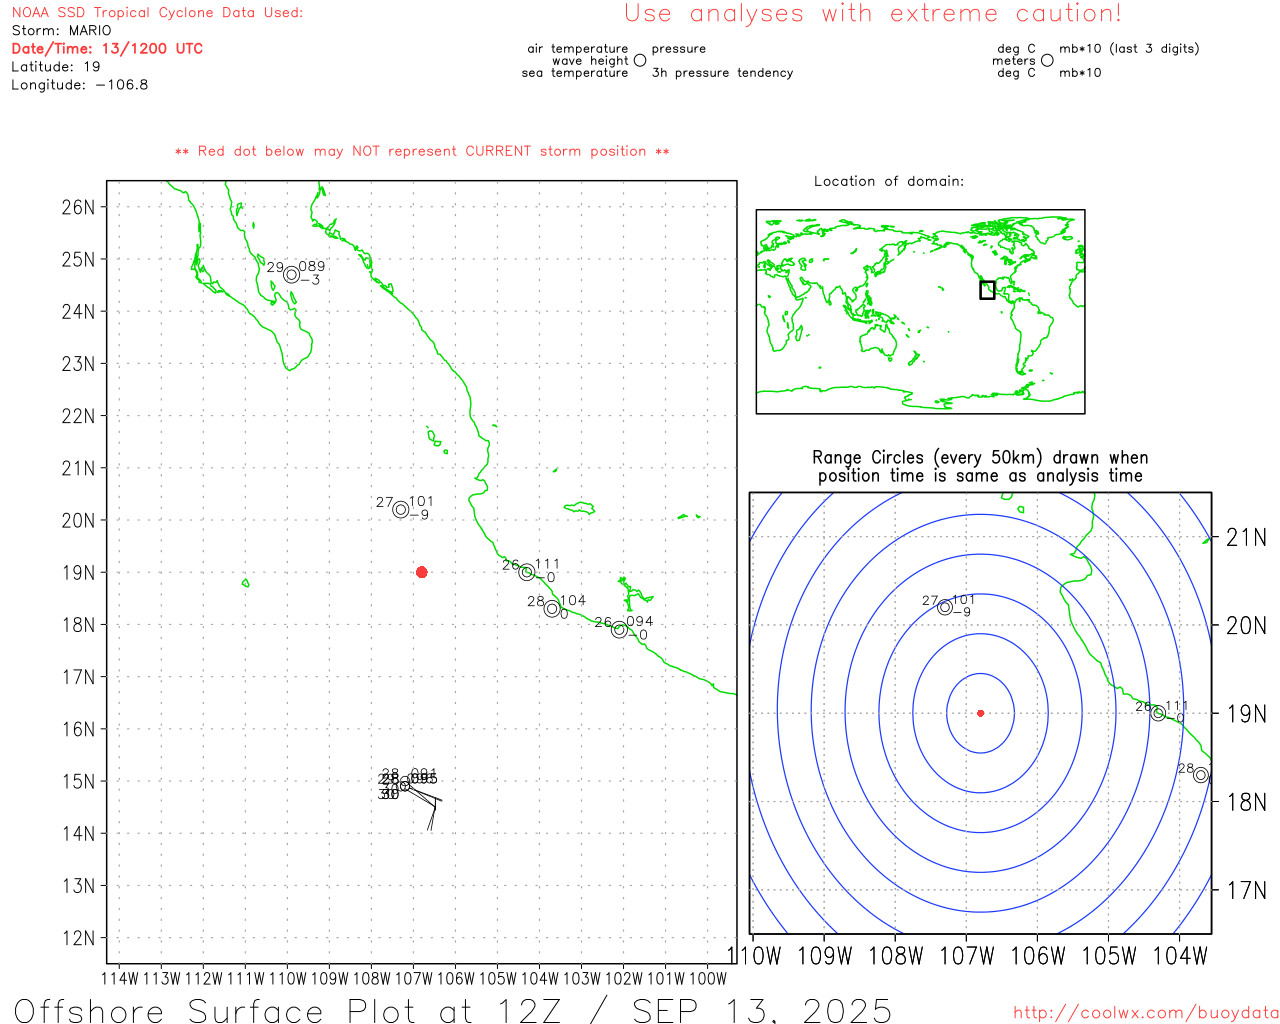Click the small island west of storm near 111W

tap(246, 583)
